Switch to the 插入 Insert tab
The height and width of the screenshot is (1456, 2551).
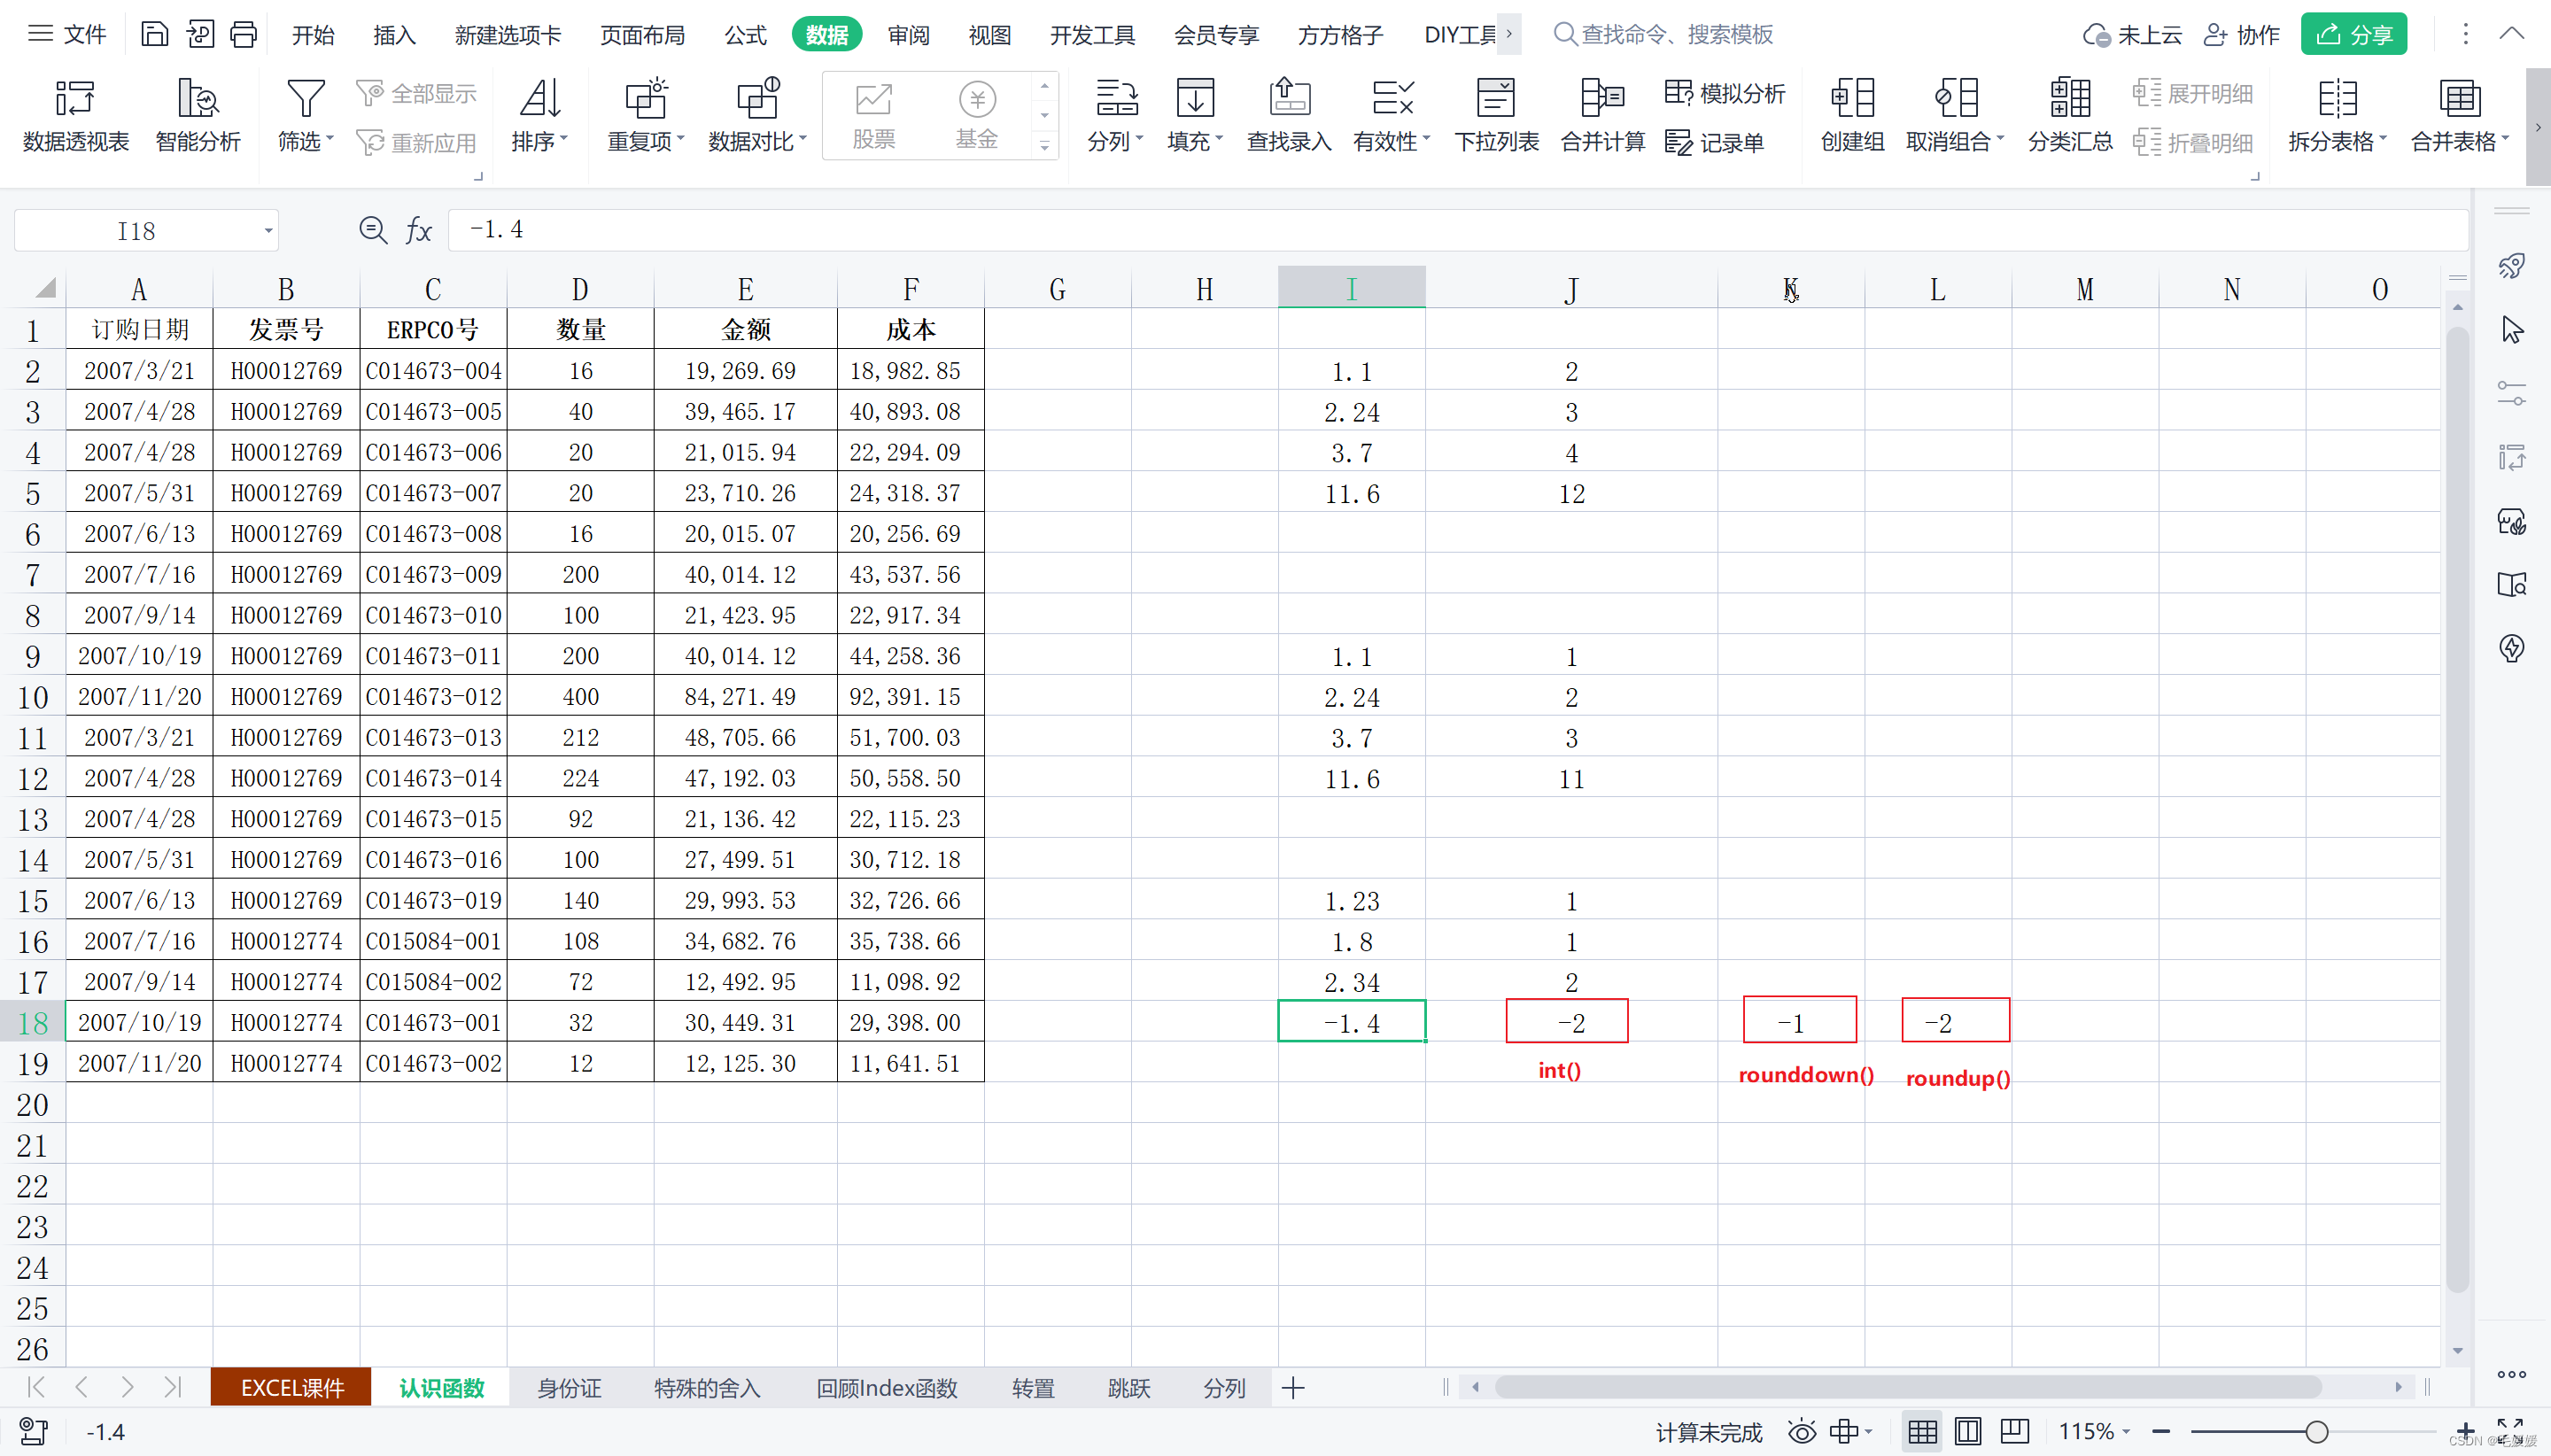click(394, 35)
